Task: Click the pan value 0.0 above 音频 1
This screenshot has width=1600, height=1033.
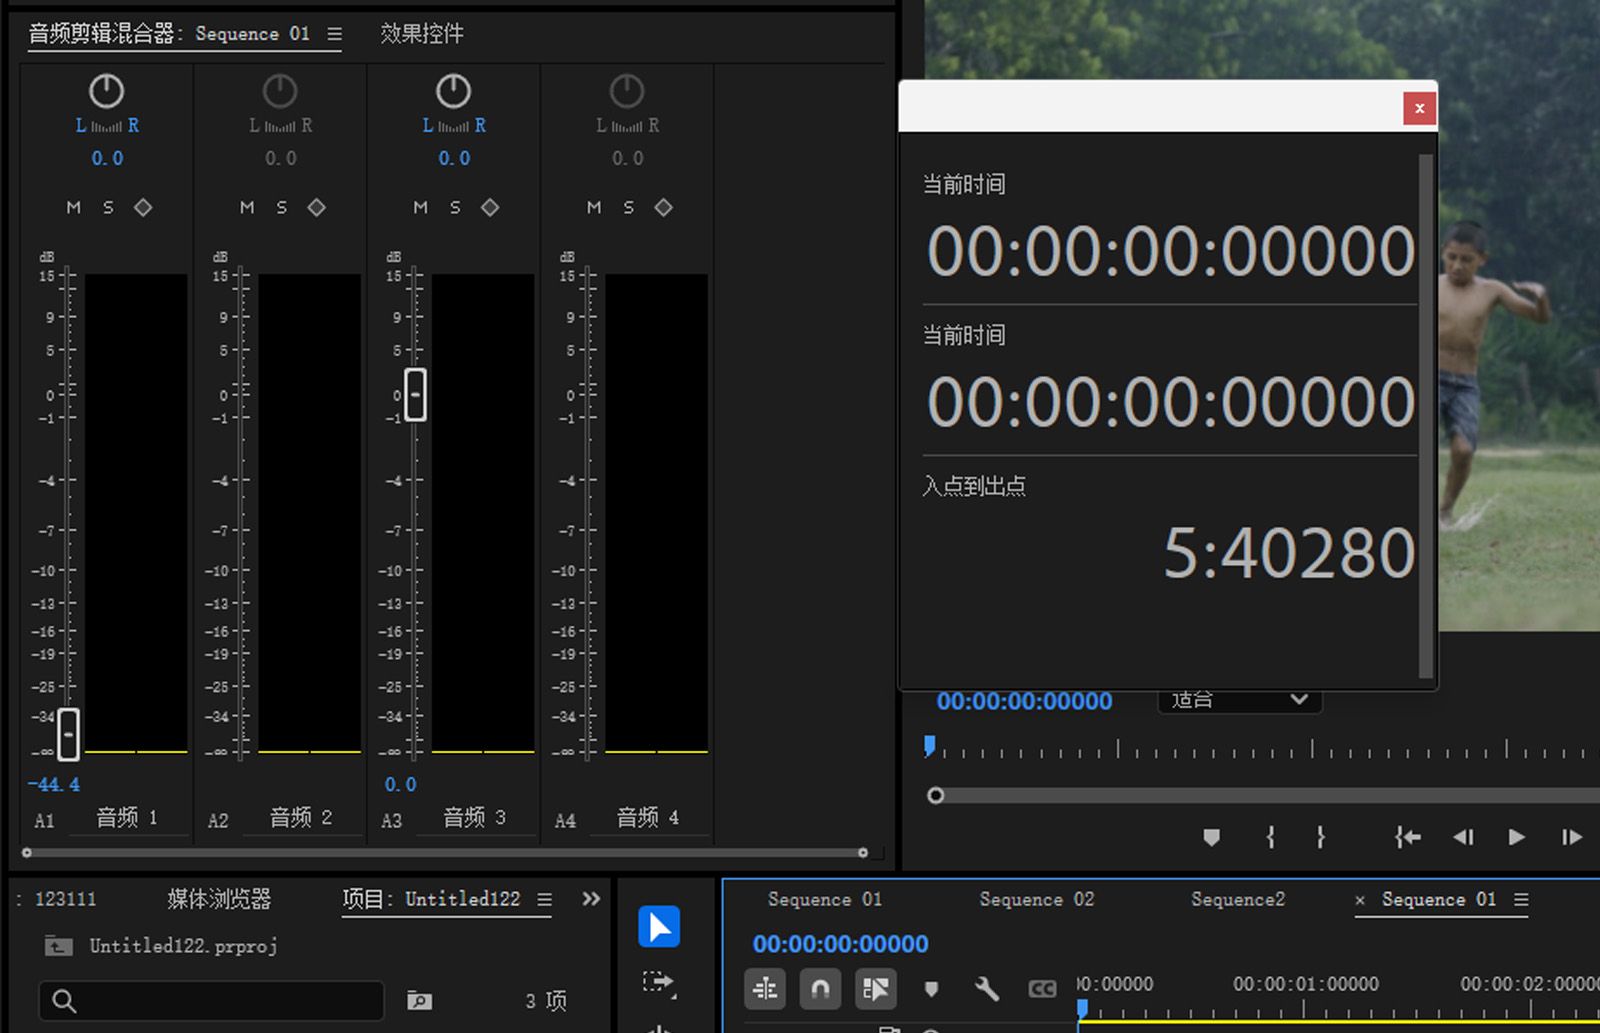Action: click(107, 158)
